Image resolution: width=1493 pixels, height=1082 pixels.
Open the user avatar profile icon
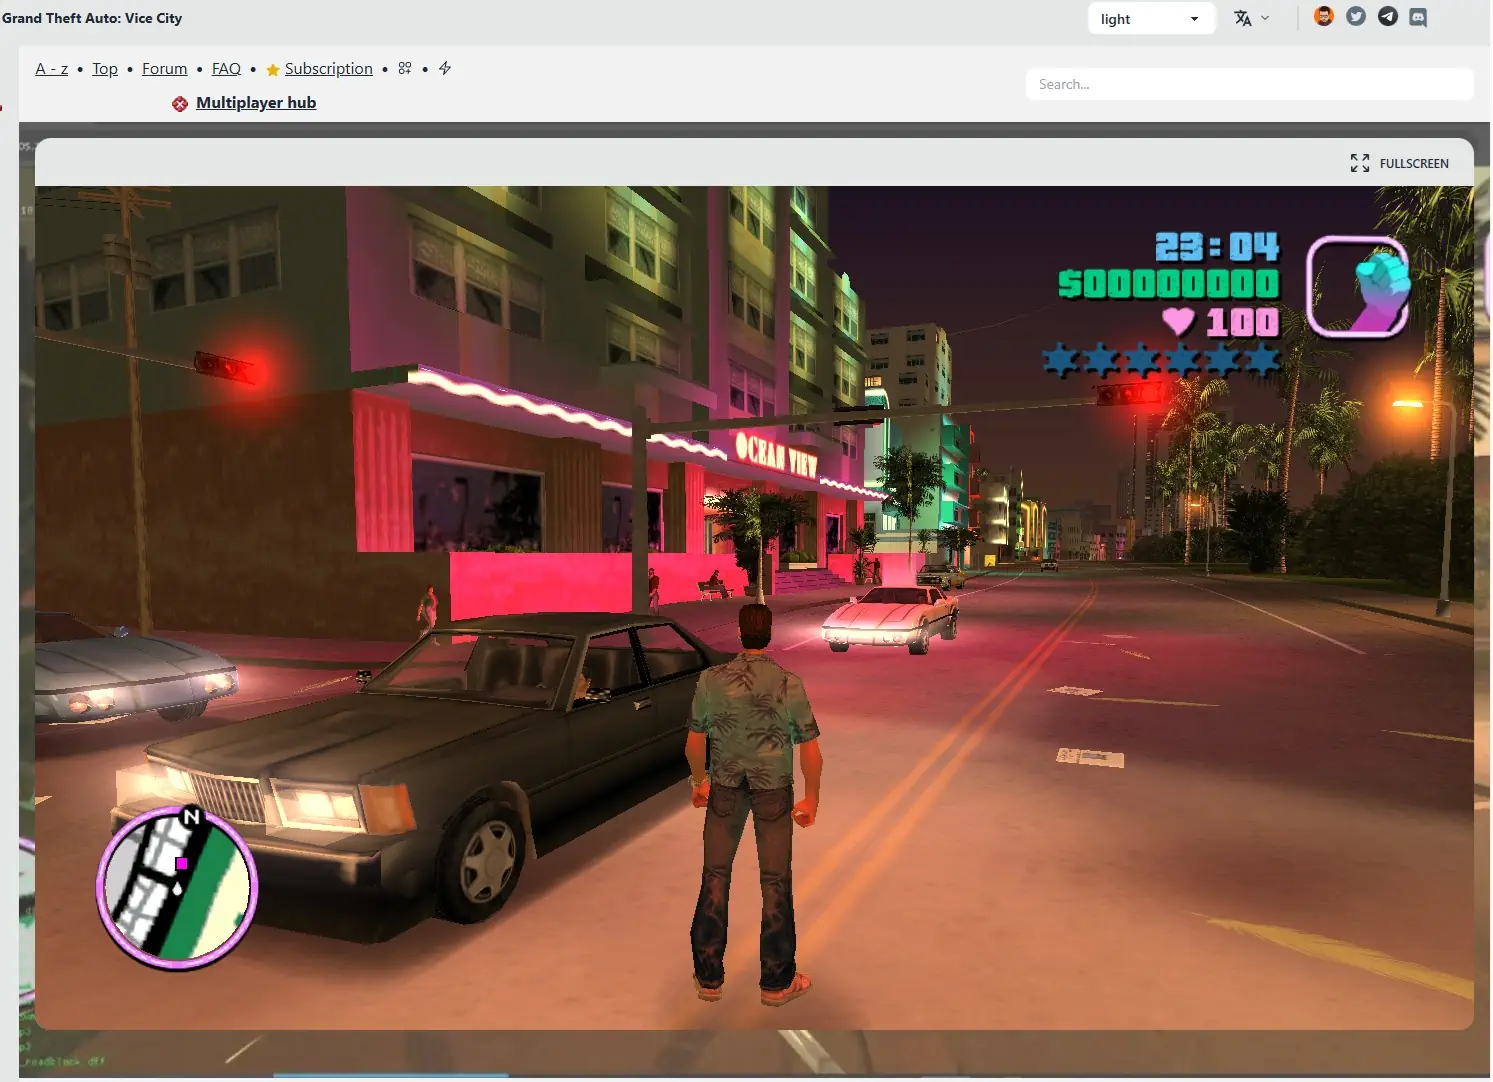click(x=1323, y=17)
